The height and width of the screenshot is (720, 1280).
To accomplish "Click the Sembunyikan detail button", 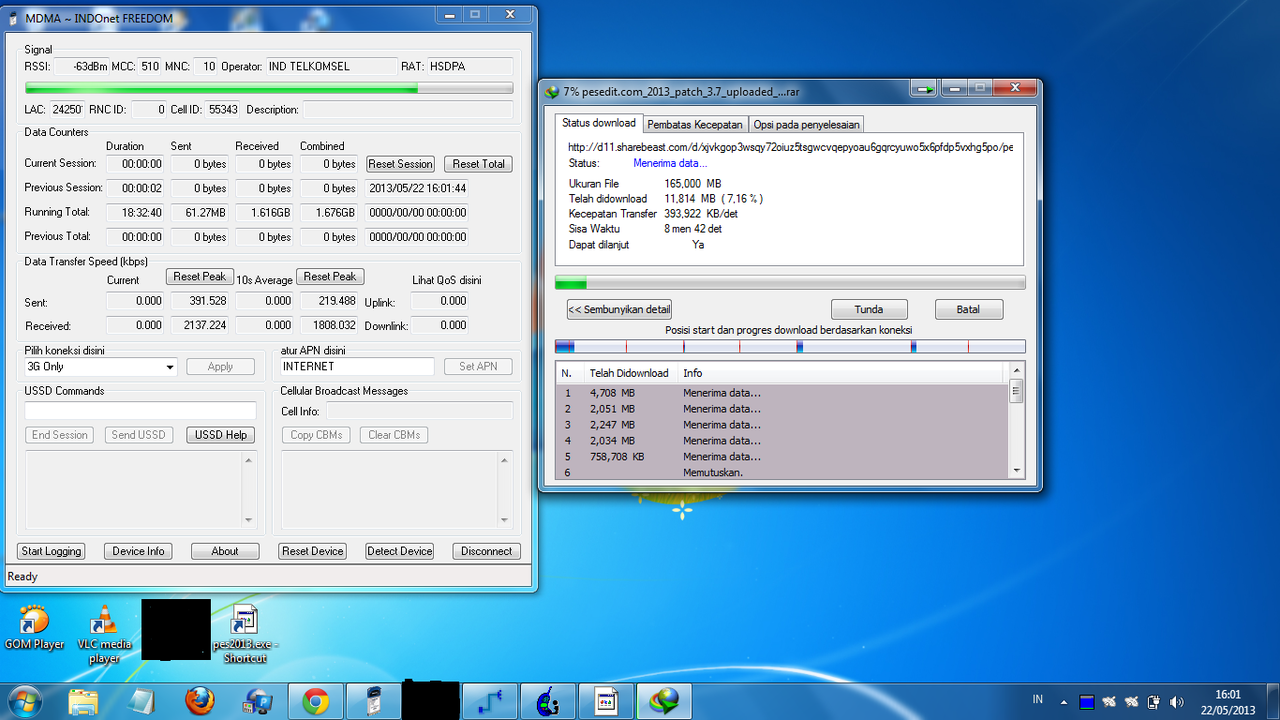I will click(x=619, y=309).
